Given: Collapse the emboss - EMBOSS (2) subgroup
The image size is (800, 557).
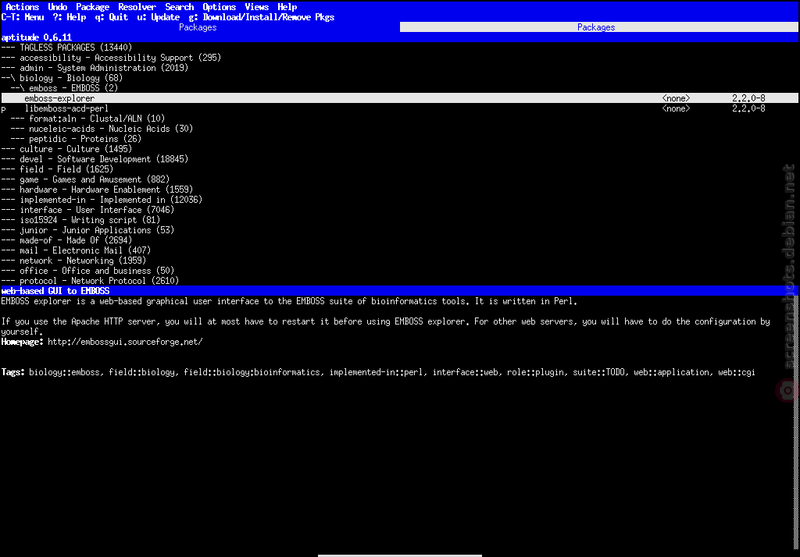Looking at the screenshot, I should pos(64,88).
